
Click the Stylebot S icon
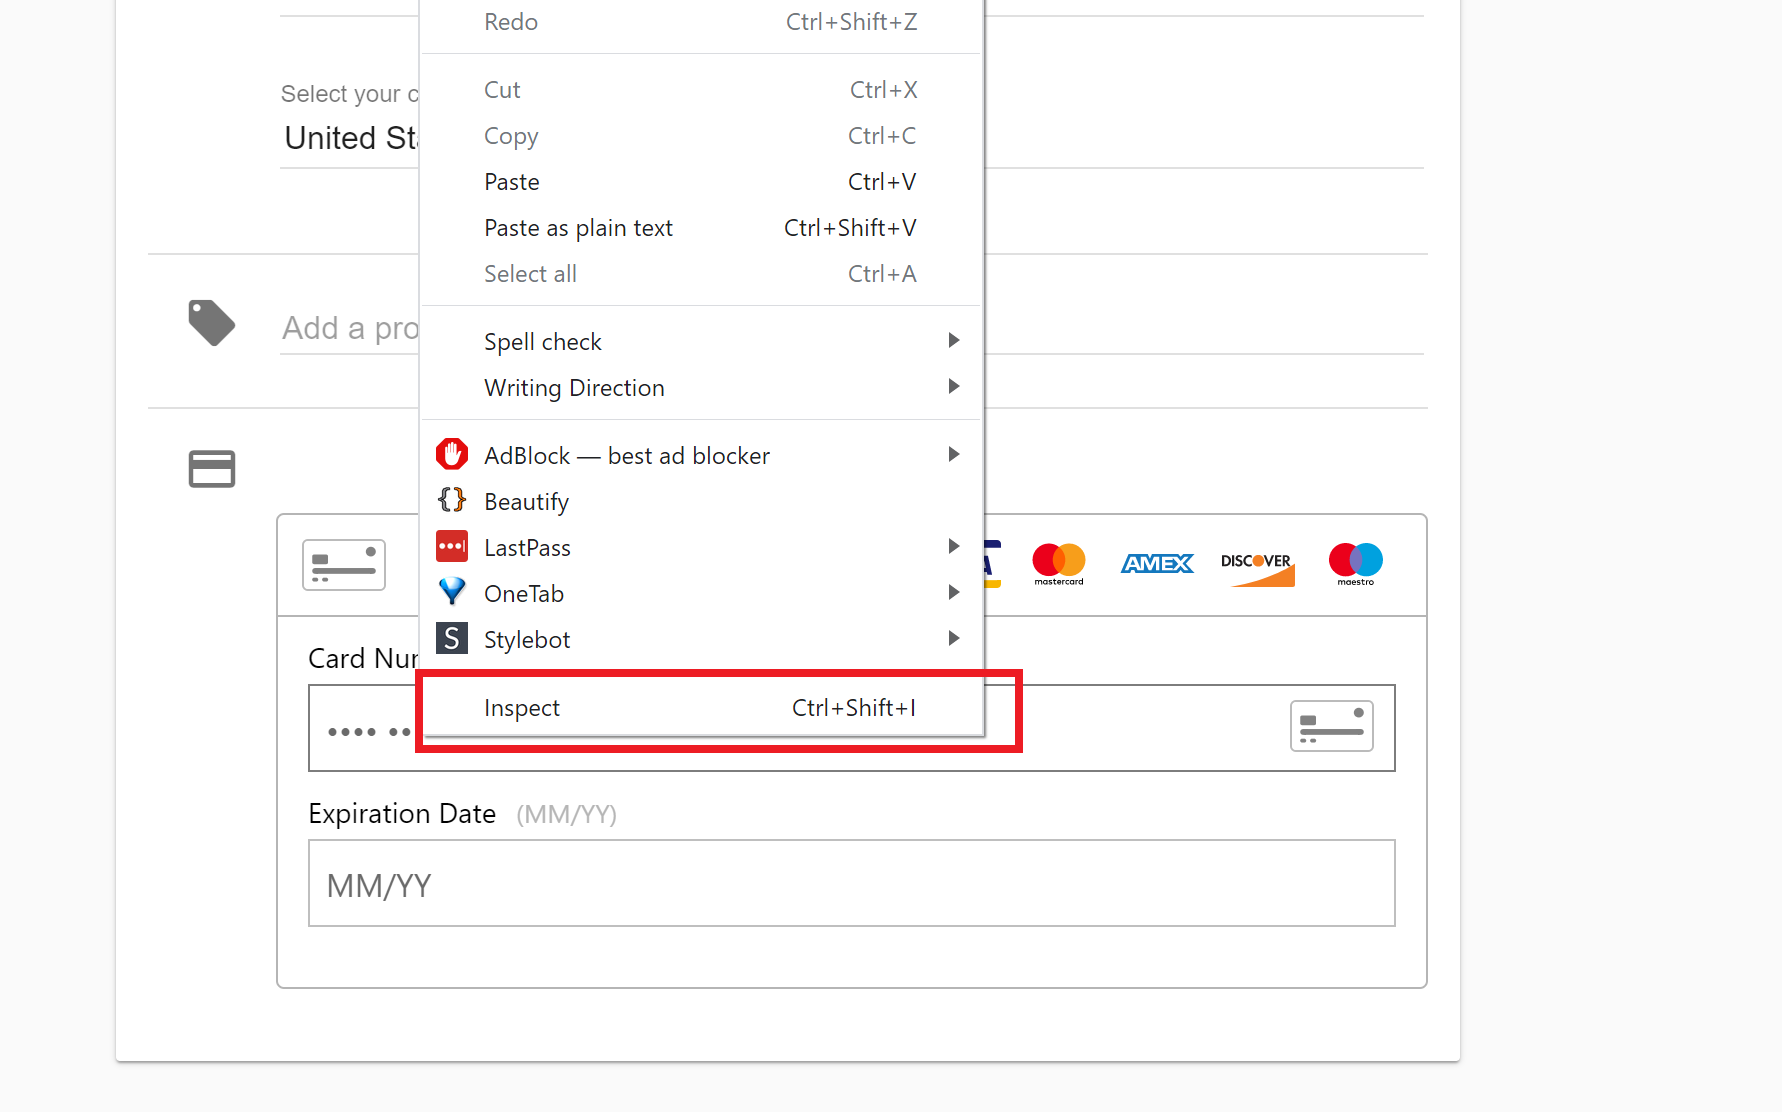[452, 638]
